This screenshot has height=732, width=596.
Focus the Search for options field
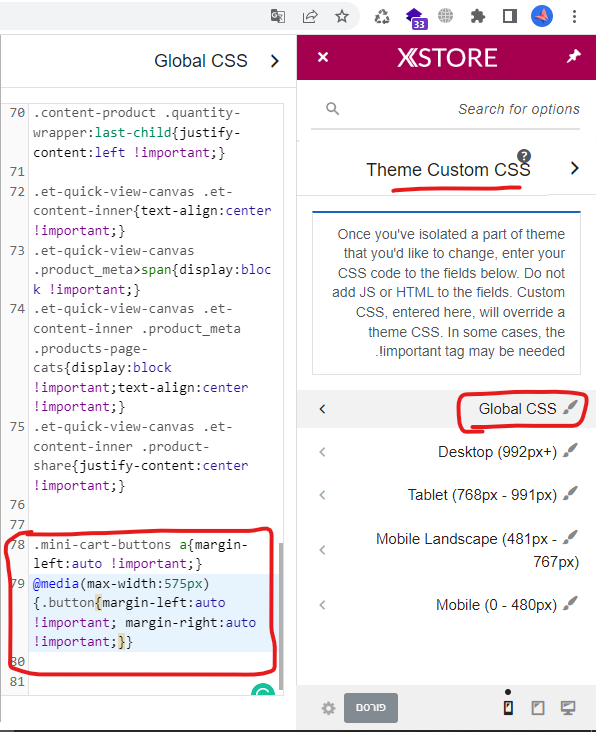coord(445,109)
